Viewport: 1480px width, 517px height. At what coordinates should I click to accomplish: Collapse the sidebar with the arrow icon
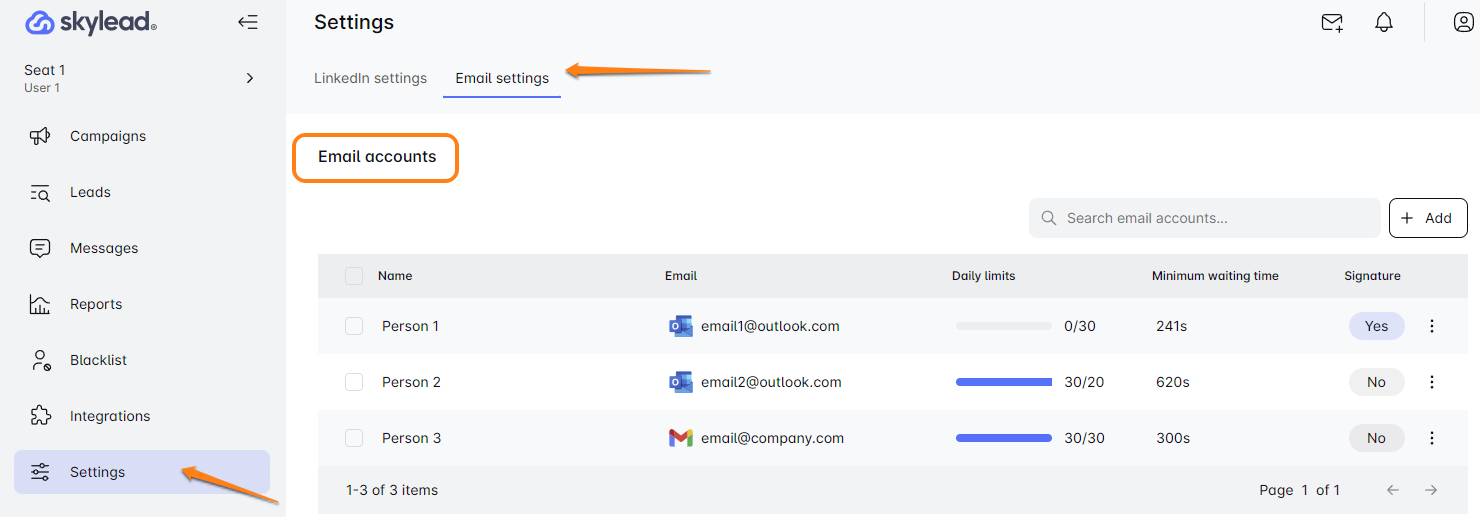(248, 22)
